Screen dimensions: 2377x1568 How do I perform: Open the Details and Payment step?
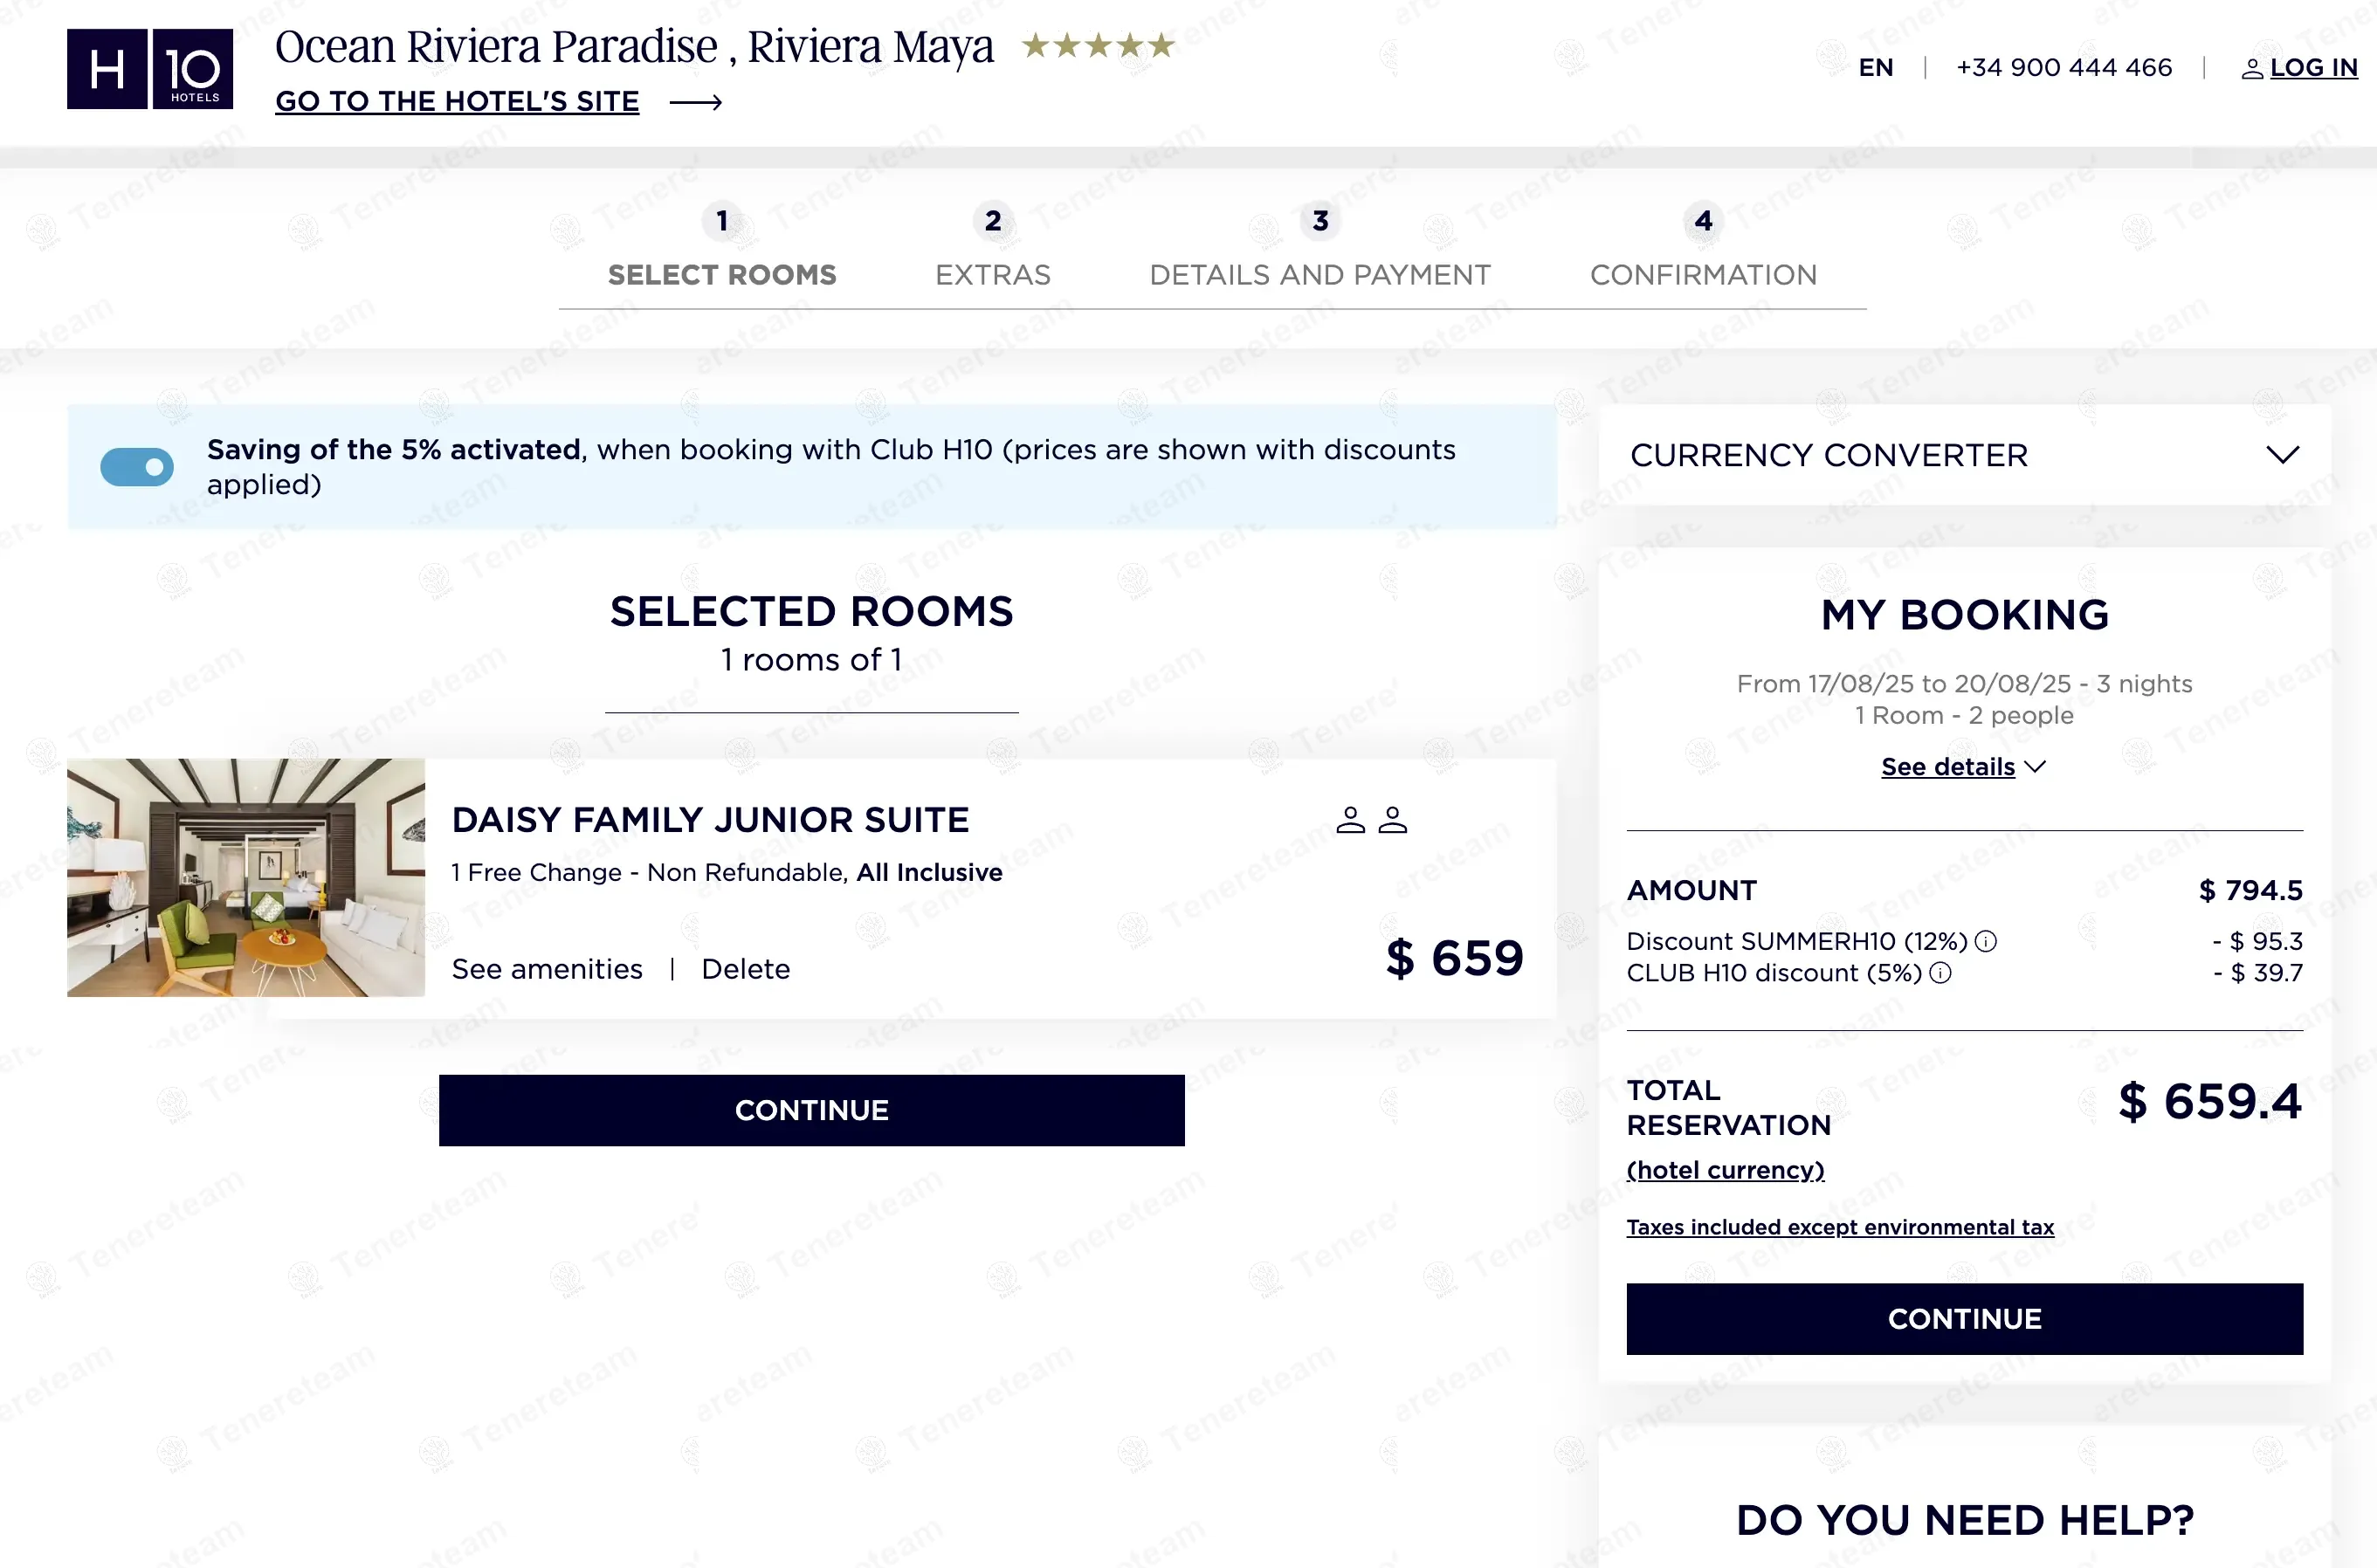1319,274
